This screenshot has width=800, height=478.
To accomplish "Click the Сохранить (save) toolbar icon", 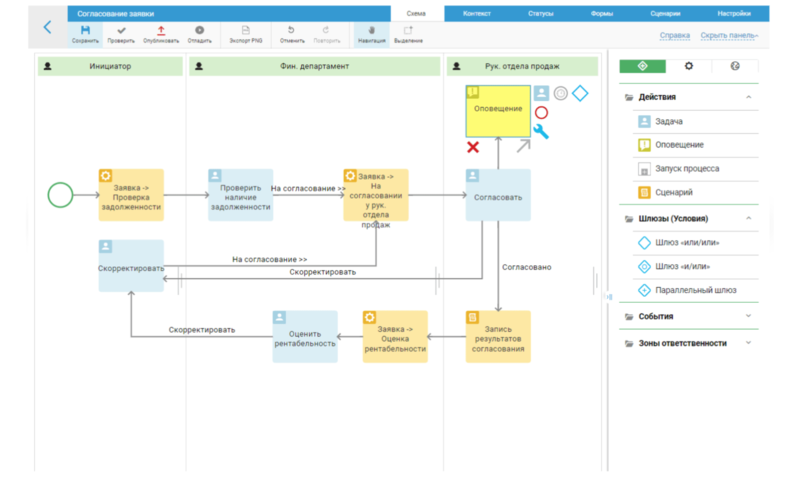I will coord(85,32).
